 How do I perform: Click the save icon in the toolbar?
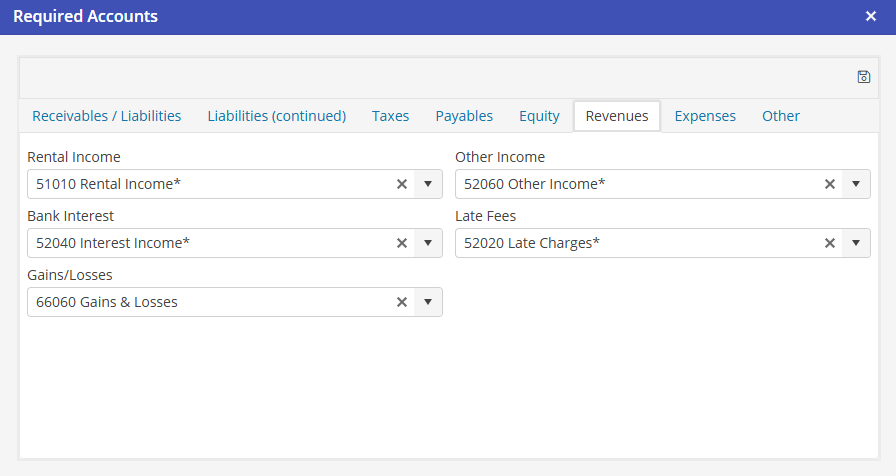(x=864, y=77)
